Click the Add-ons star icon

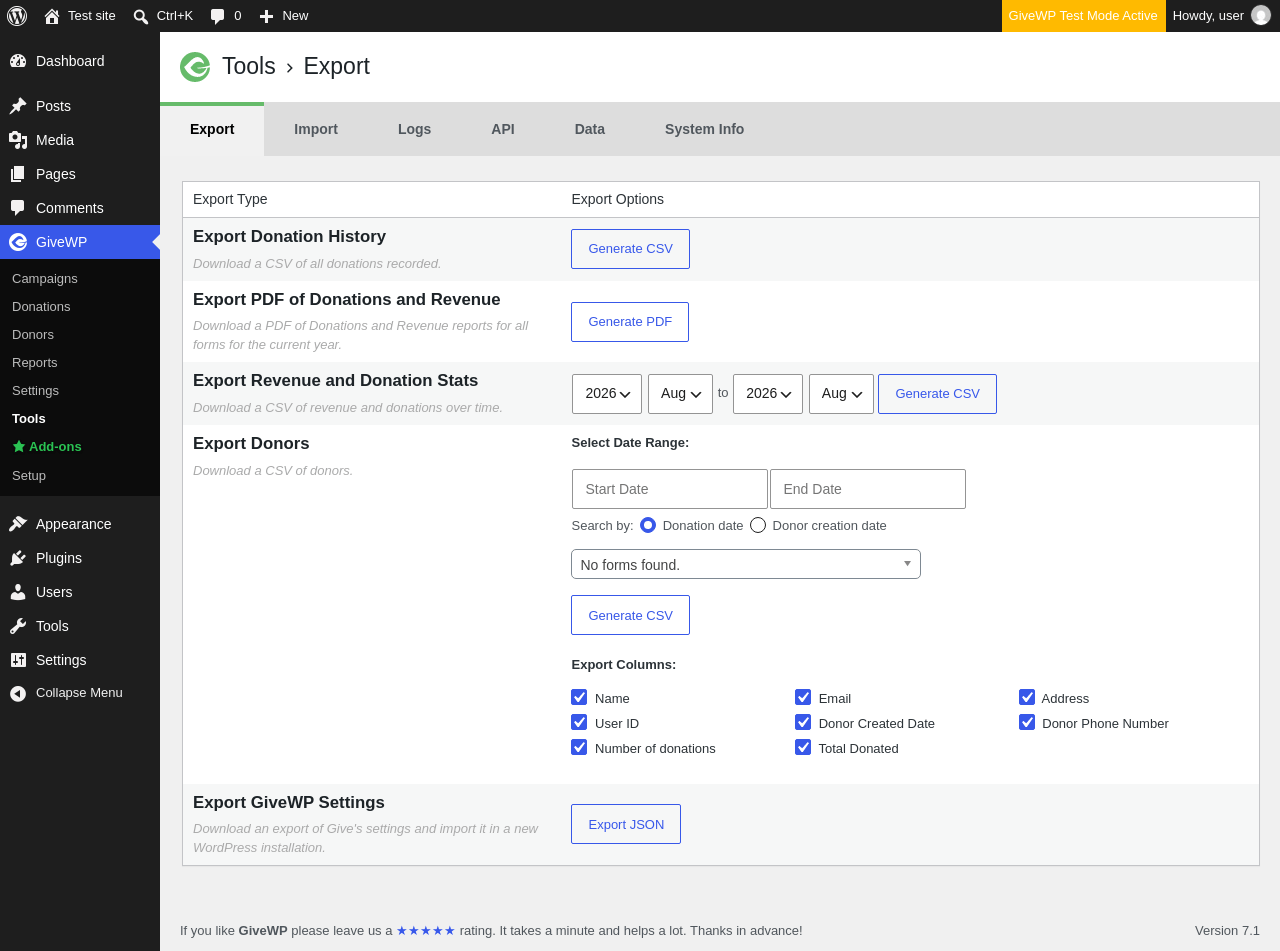[18, 447]
